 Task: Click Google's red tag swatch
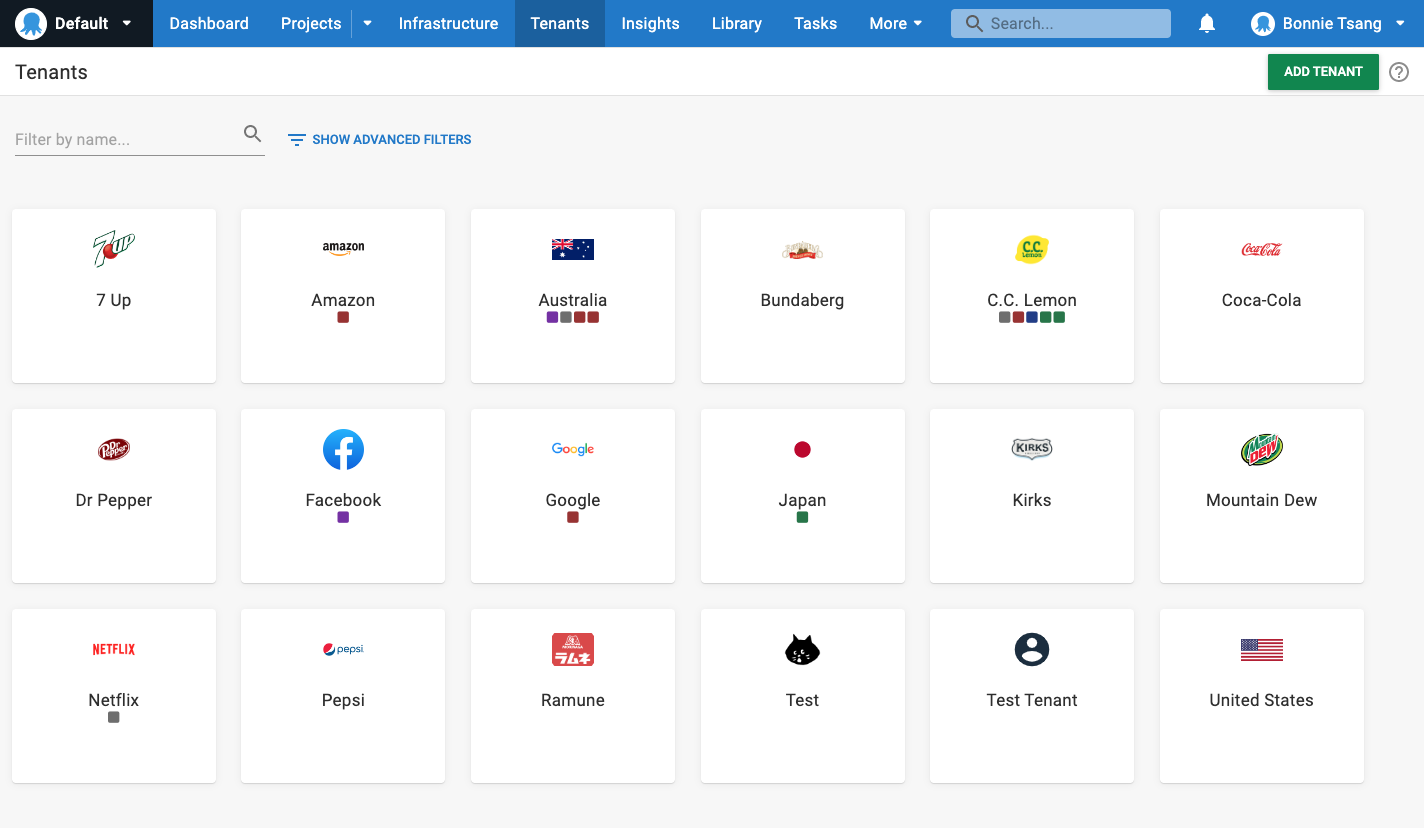click(x=573, y=517)
